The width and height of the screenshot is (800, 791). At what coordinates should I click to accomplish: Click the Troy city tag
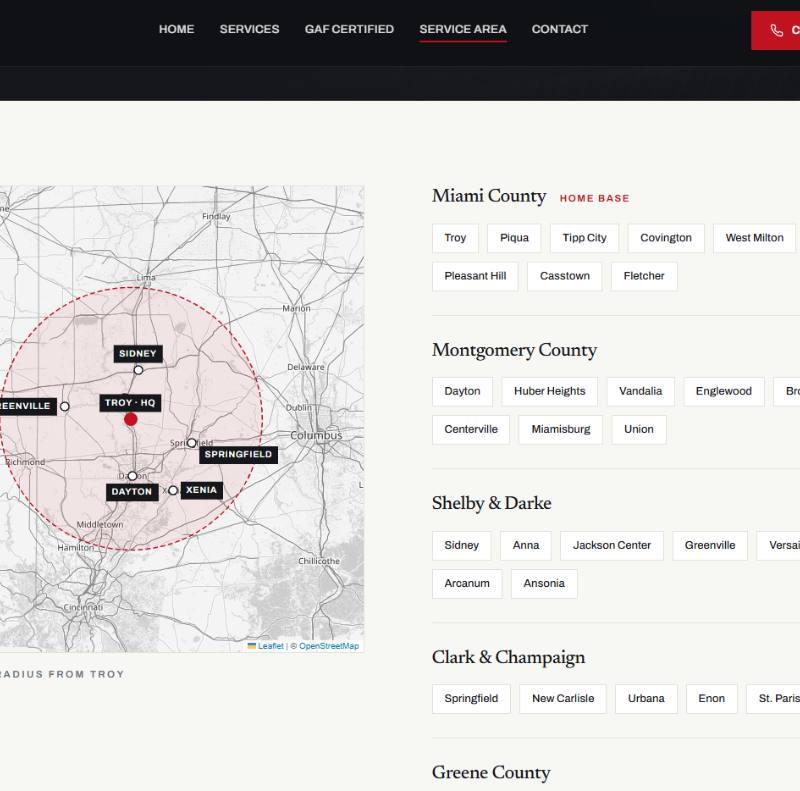(x=455, y=238)
